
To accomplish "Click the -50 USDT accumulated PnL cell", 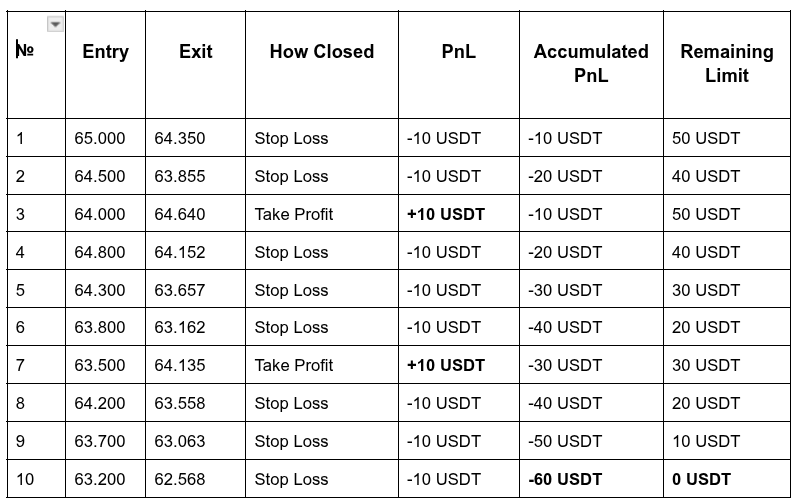I will (x=565, y=441).
